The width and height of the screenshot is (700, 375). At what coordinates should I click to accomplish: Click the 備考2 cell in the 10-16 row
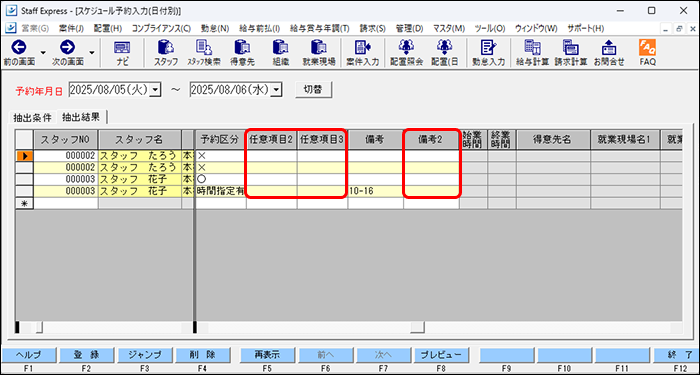tap(431, 192)
